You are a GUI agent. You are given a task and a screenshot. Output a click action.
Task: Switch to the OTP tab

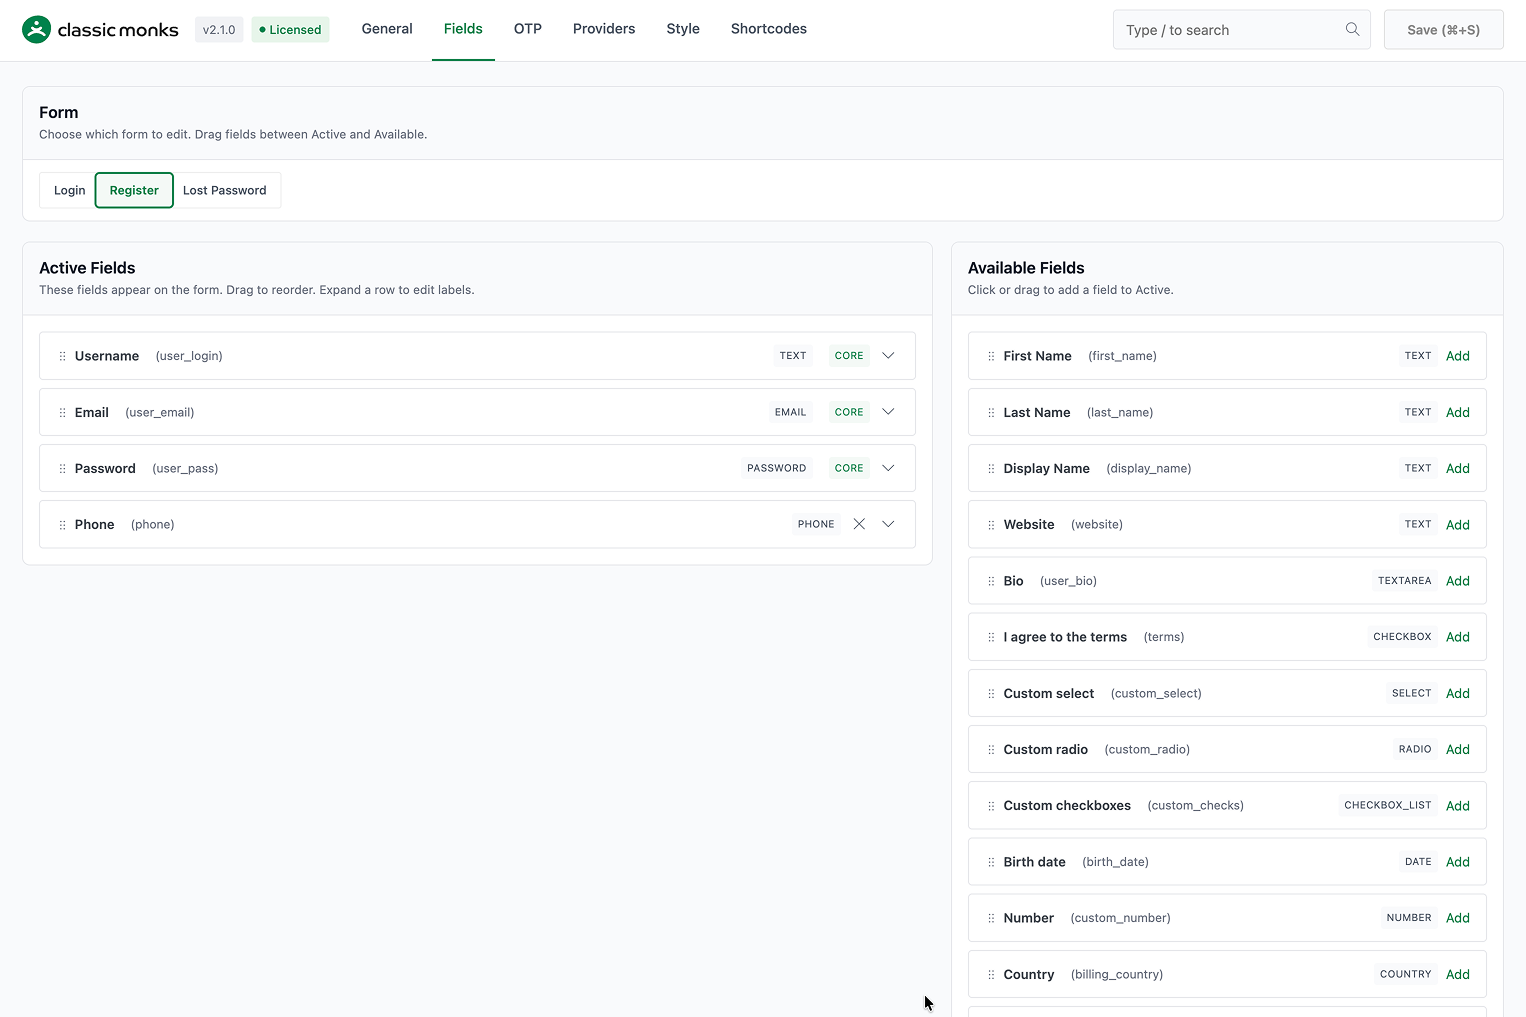point(528,29)
